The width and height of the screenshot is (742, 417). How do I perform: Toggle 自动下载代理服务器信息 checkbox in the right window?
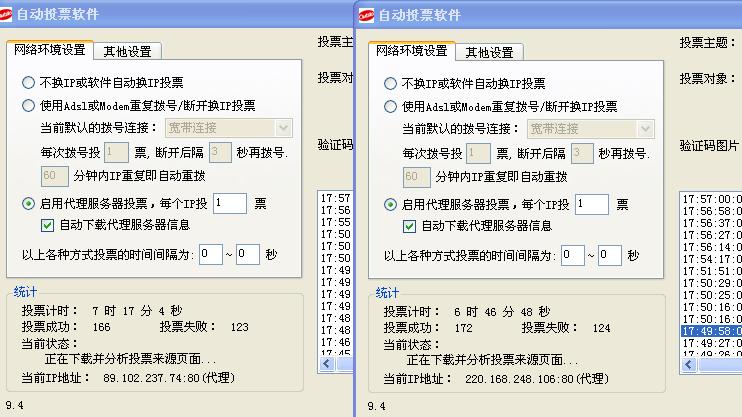(x=410, y=226)
